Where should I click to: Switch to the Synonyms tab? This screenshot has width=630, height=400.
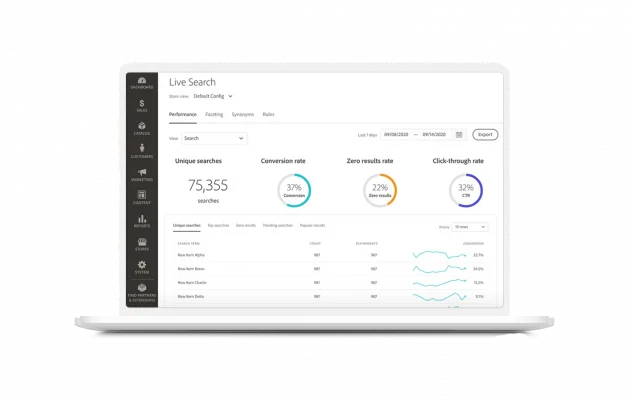point(243,115)
